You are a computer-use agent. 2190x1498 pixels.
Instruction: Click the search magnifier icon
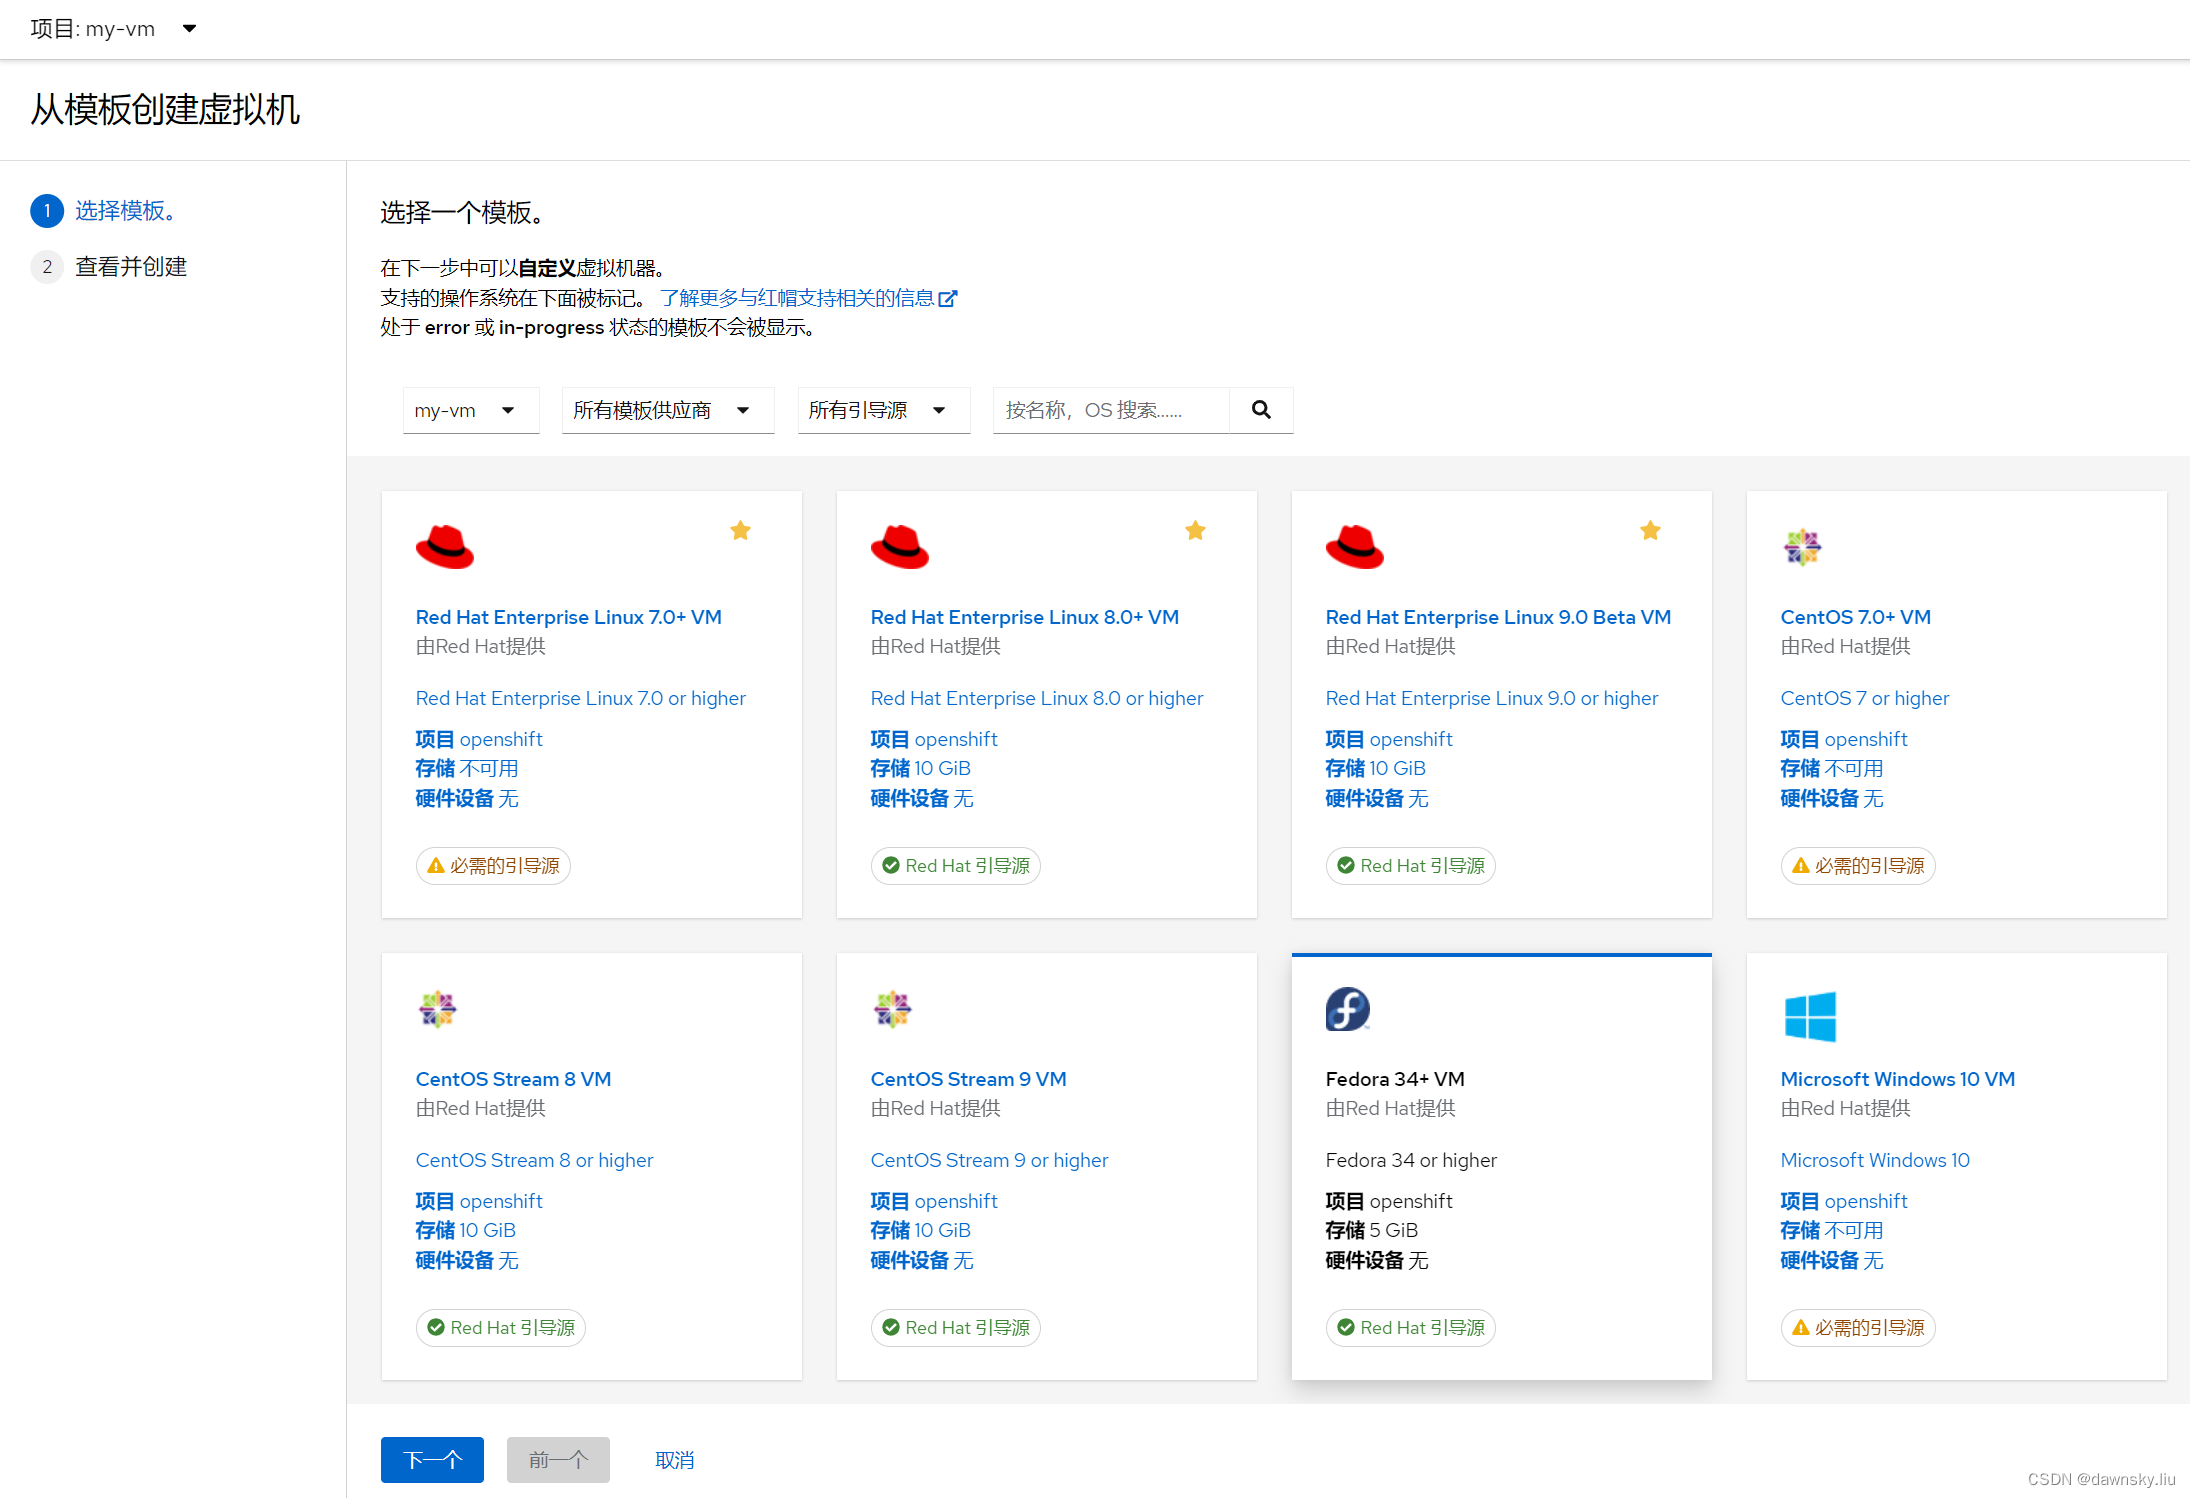1260,410
